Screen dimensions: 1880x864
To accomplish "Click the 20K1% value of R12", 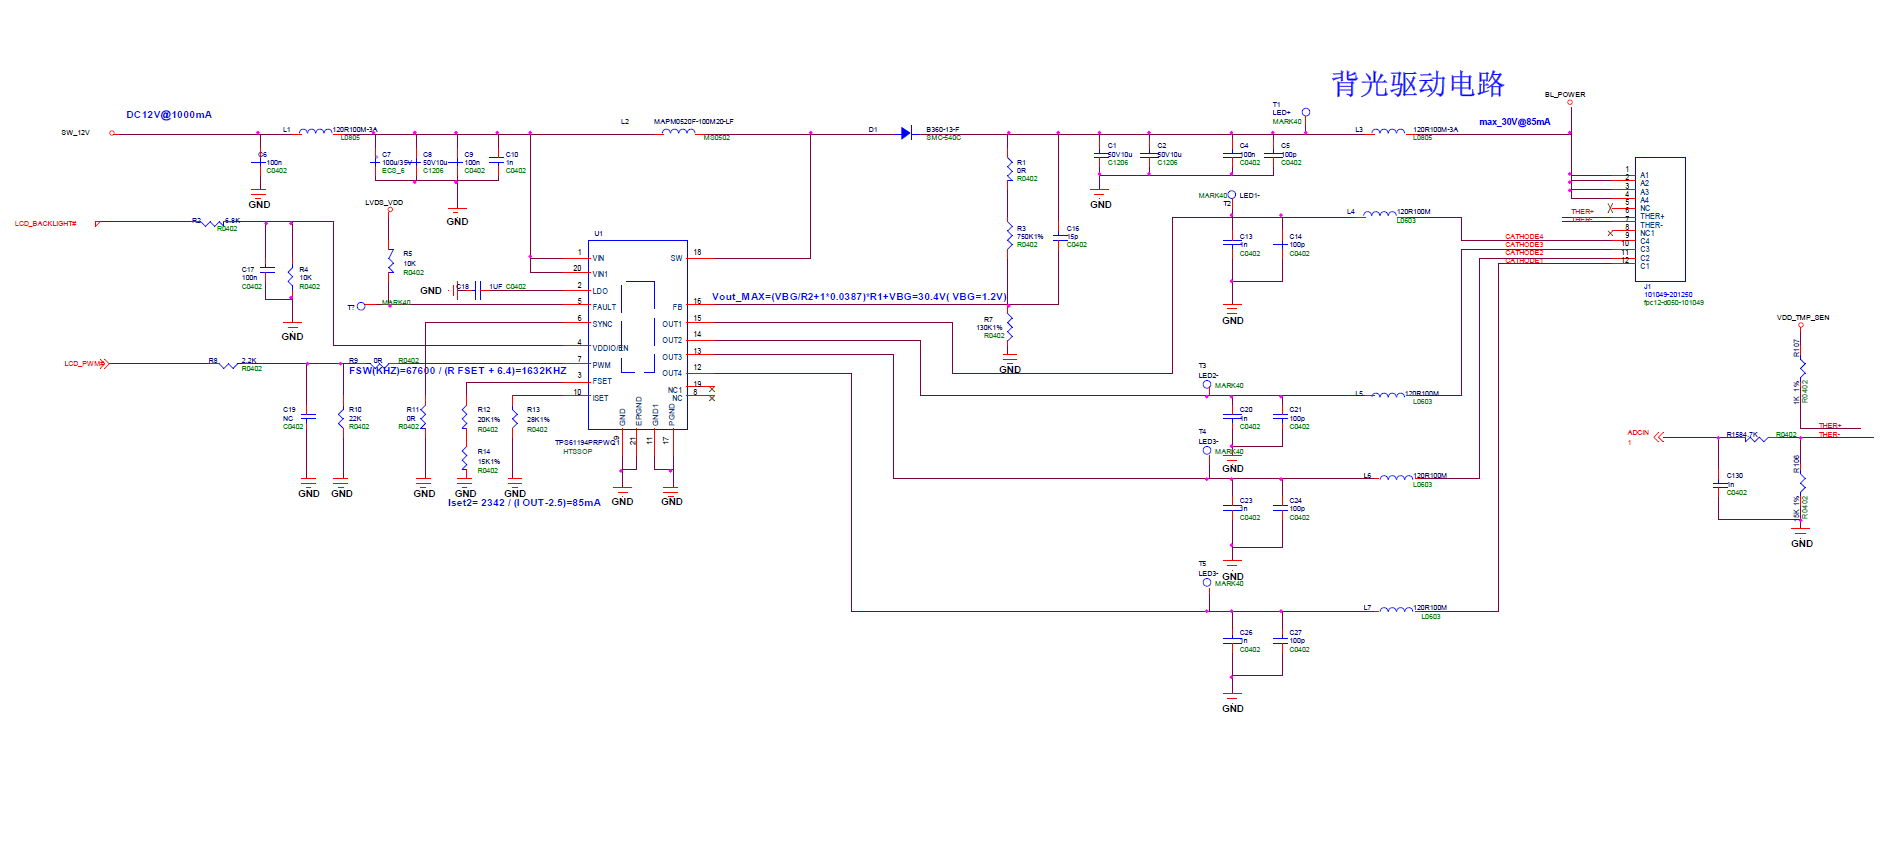I will point(488,420).
